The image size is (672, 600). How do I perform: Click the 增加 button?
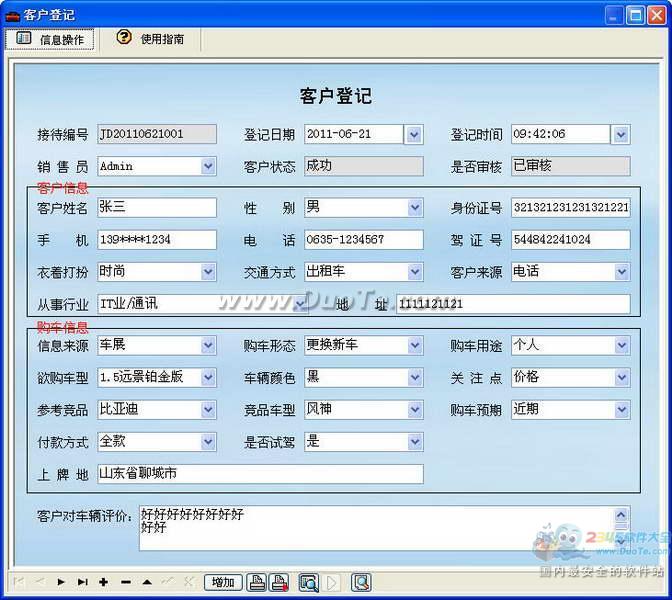click(x=223, y=582)
